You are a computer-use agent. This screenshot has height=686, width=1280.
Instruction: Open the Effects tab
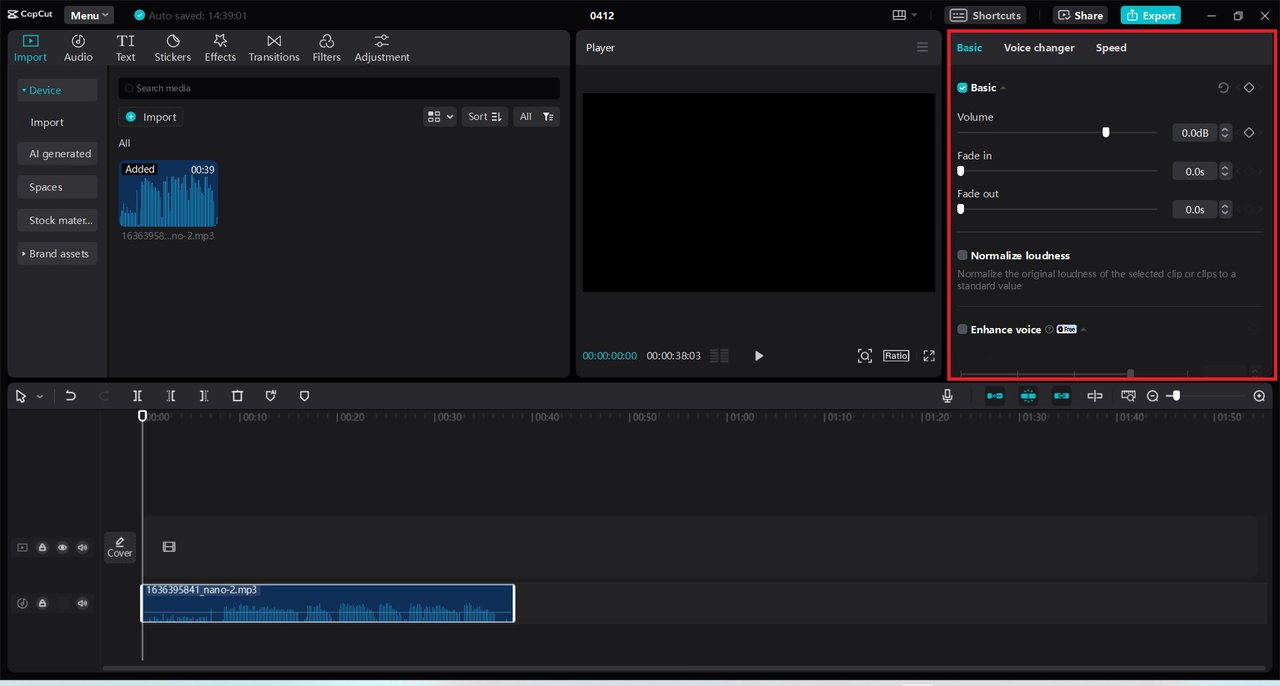coord(220,48)
